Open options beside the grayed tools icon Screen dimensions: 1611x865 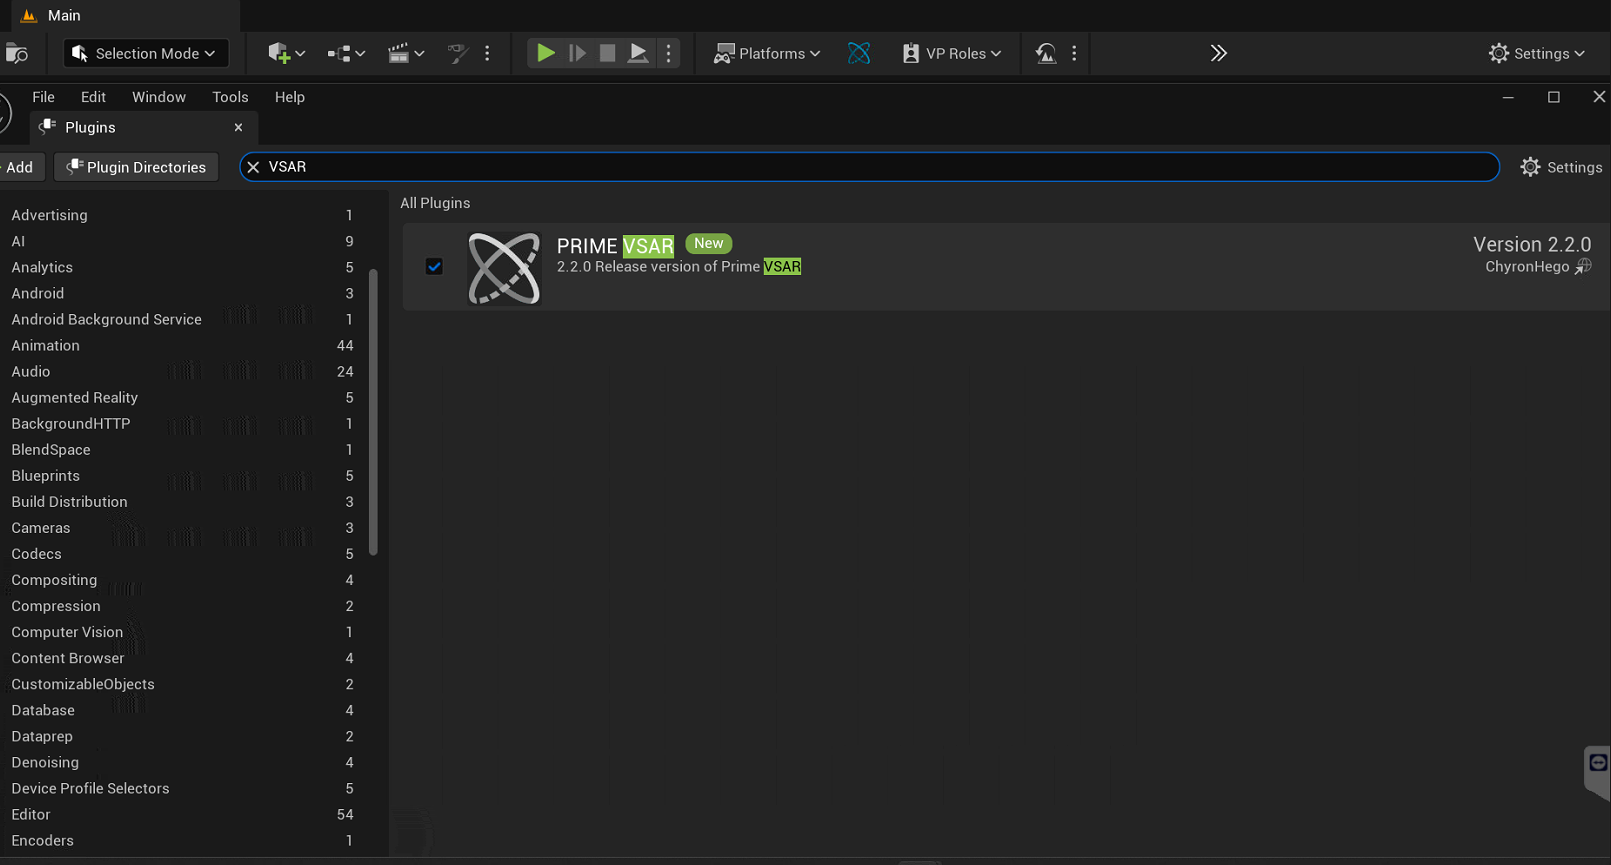point(487,53)
